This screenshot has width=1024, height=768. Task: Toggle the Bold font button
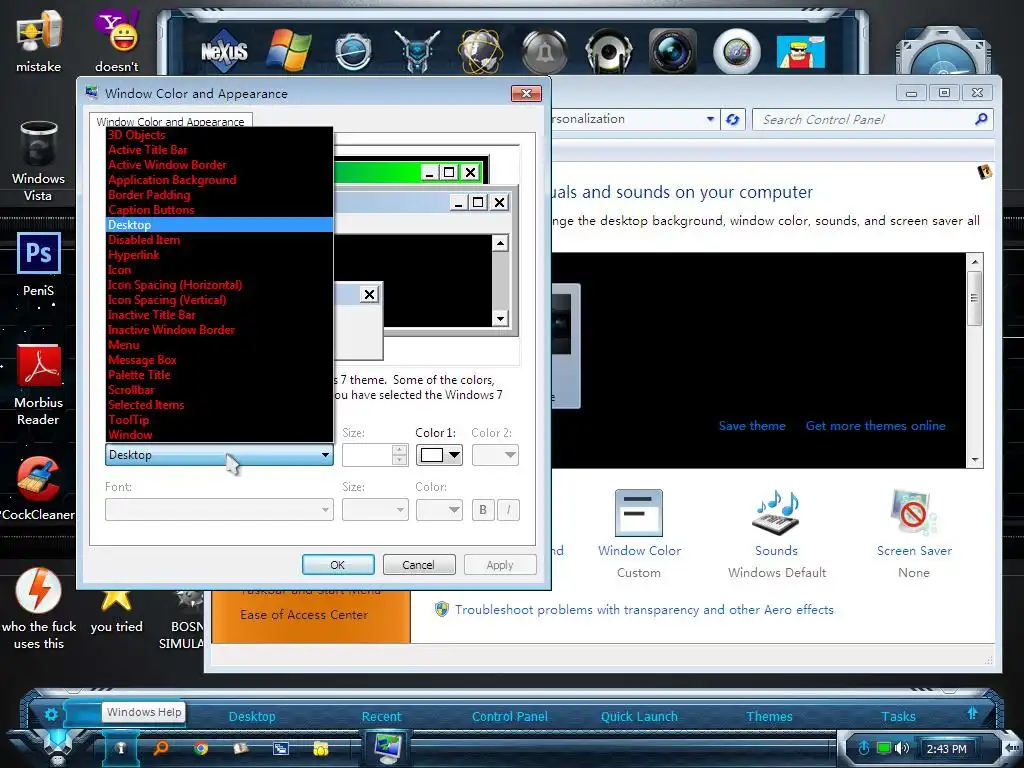point(483,509)
